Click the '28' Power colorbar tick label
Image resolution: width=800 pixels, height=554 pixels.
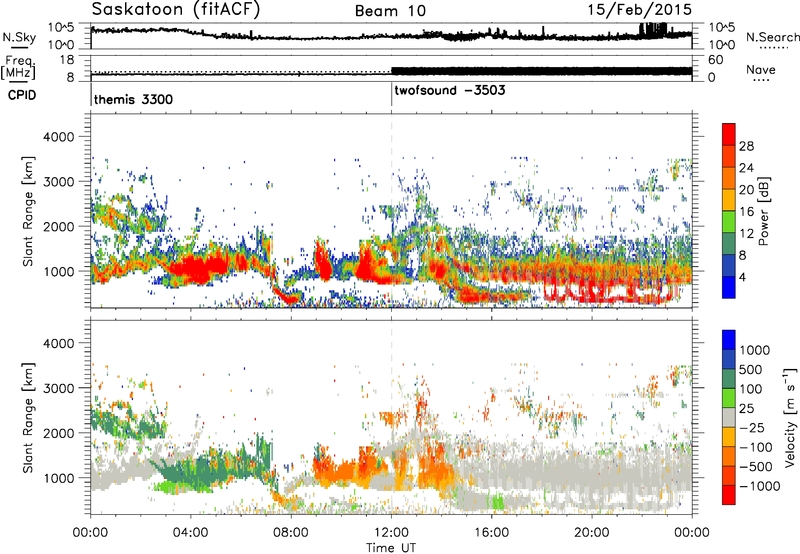click(x=746, y=146)
